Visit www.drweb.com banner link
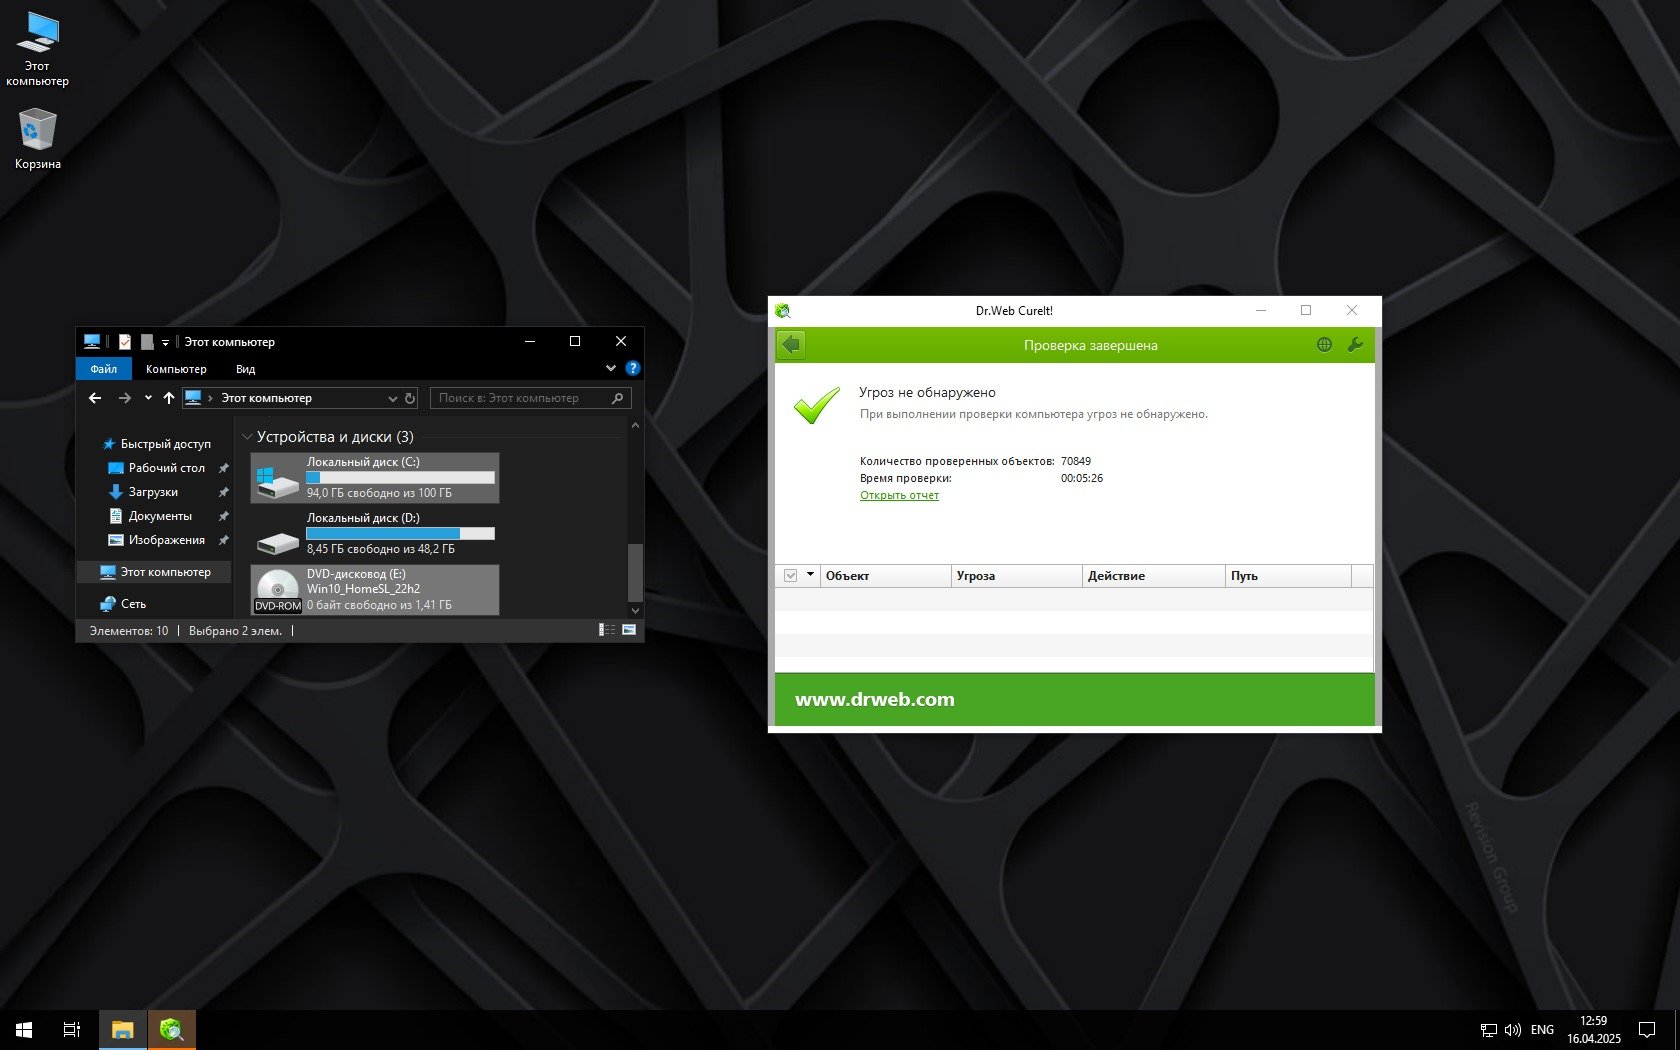This screenshot has width=1680, height=1050. click(x=875, y=699)
